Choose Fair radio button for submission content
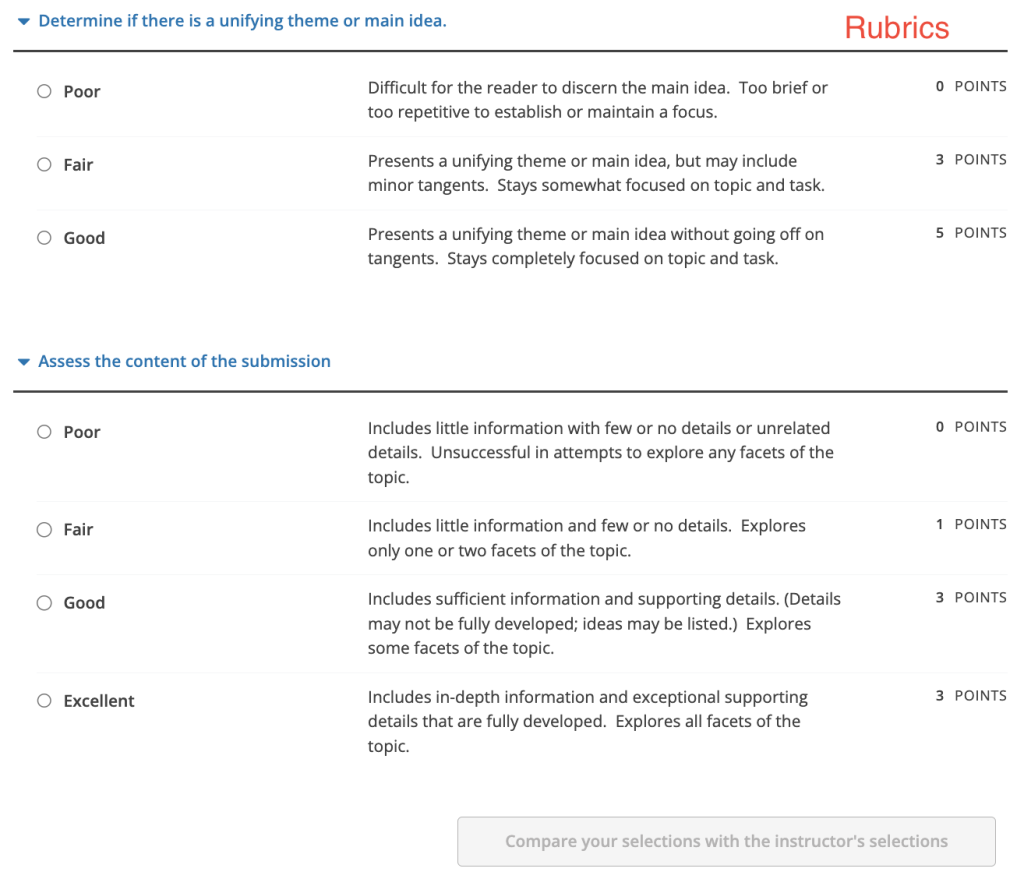The image size is (1024, 879). 44,530
